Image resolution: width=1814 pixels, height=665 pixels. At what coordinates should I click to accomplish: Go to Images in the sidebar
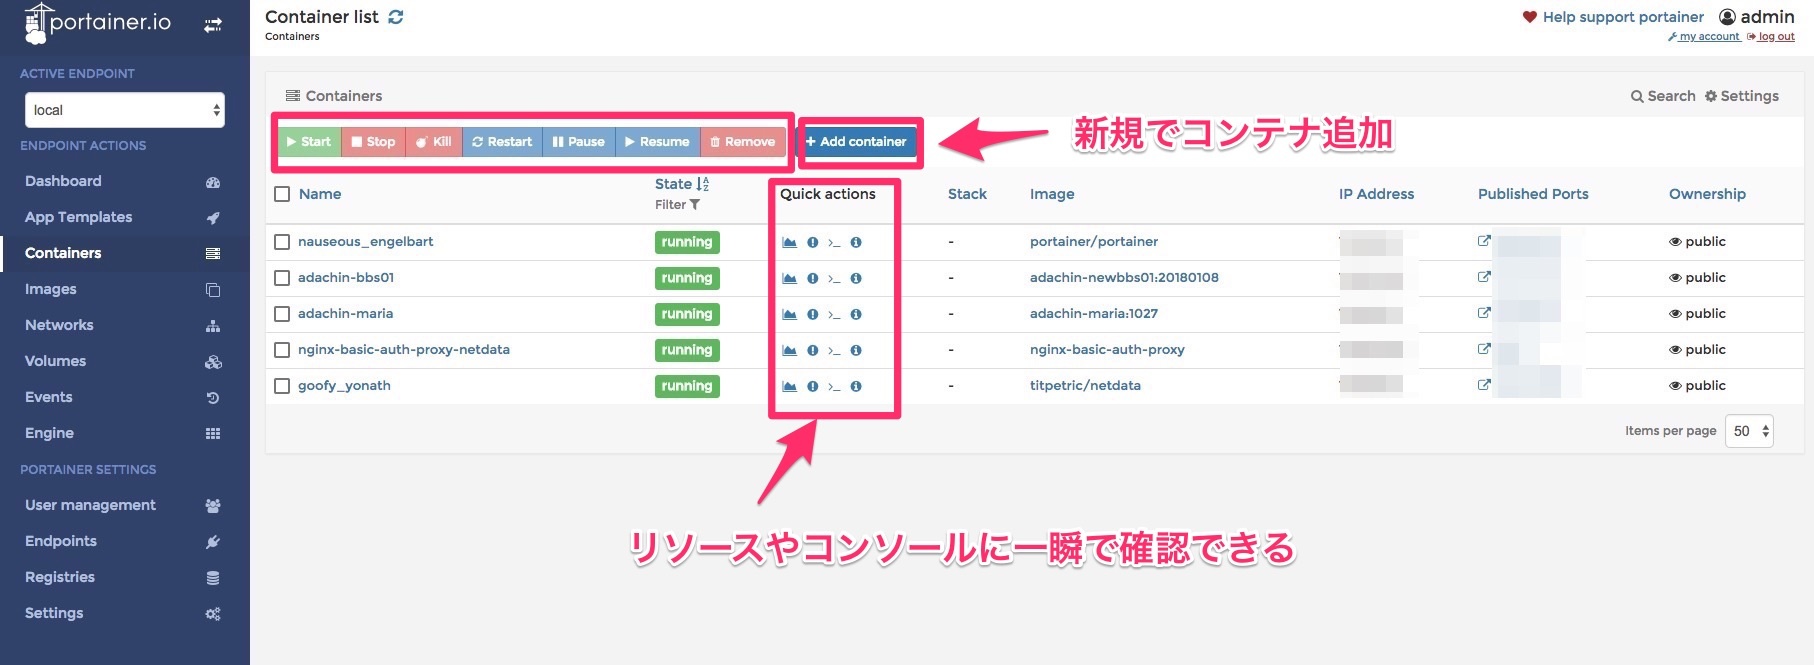tap(51, 289)
